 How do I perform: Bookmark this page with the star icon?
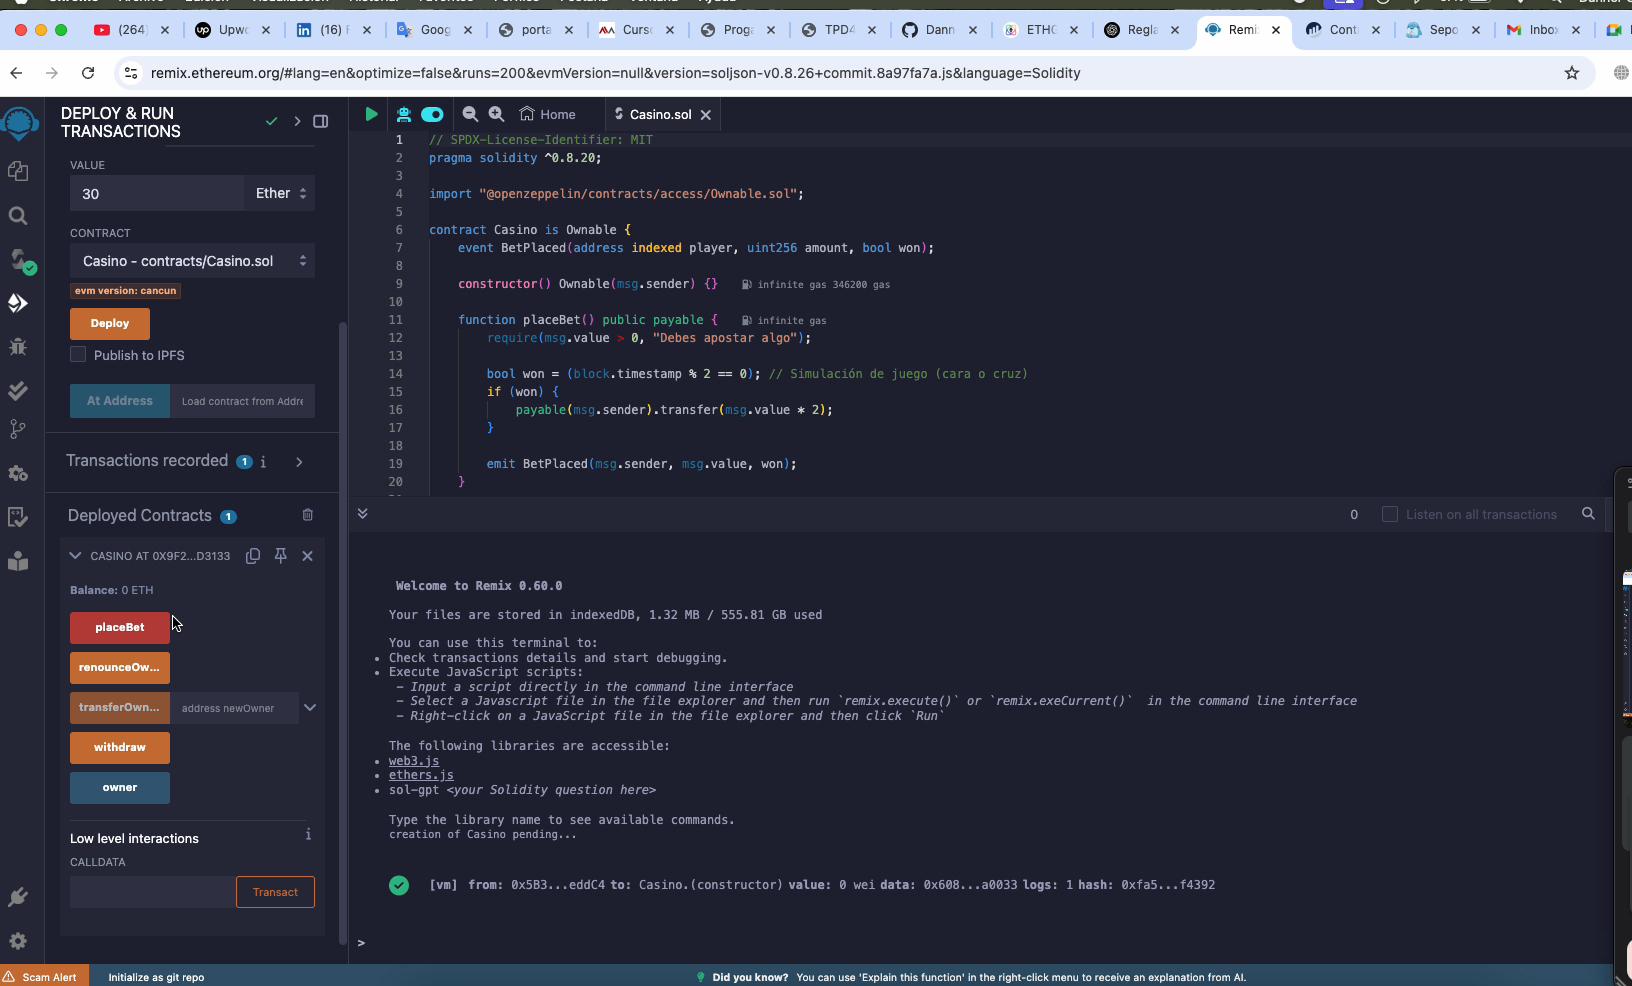pos(1572,73)
